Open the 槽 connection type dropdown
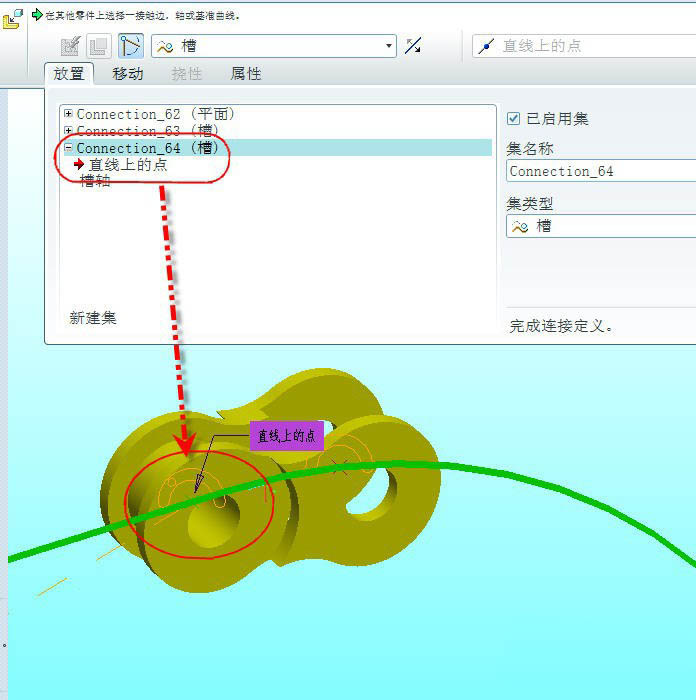 (274, 46)
